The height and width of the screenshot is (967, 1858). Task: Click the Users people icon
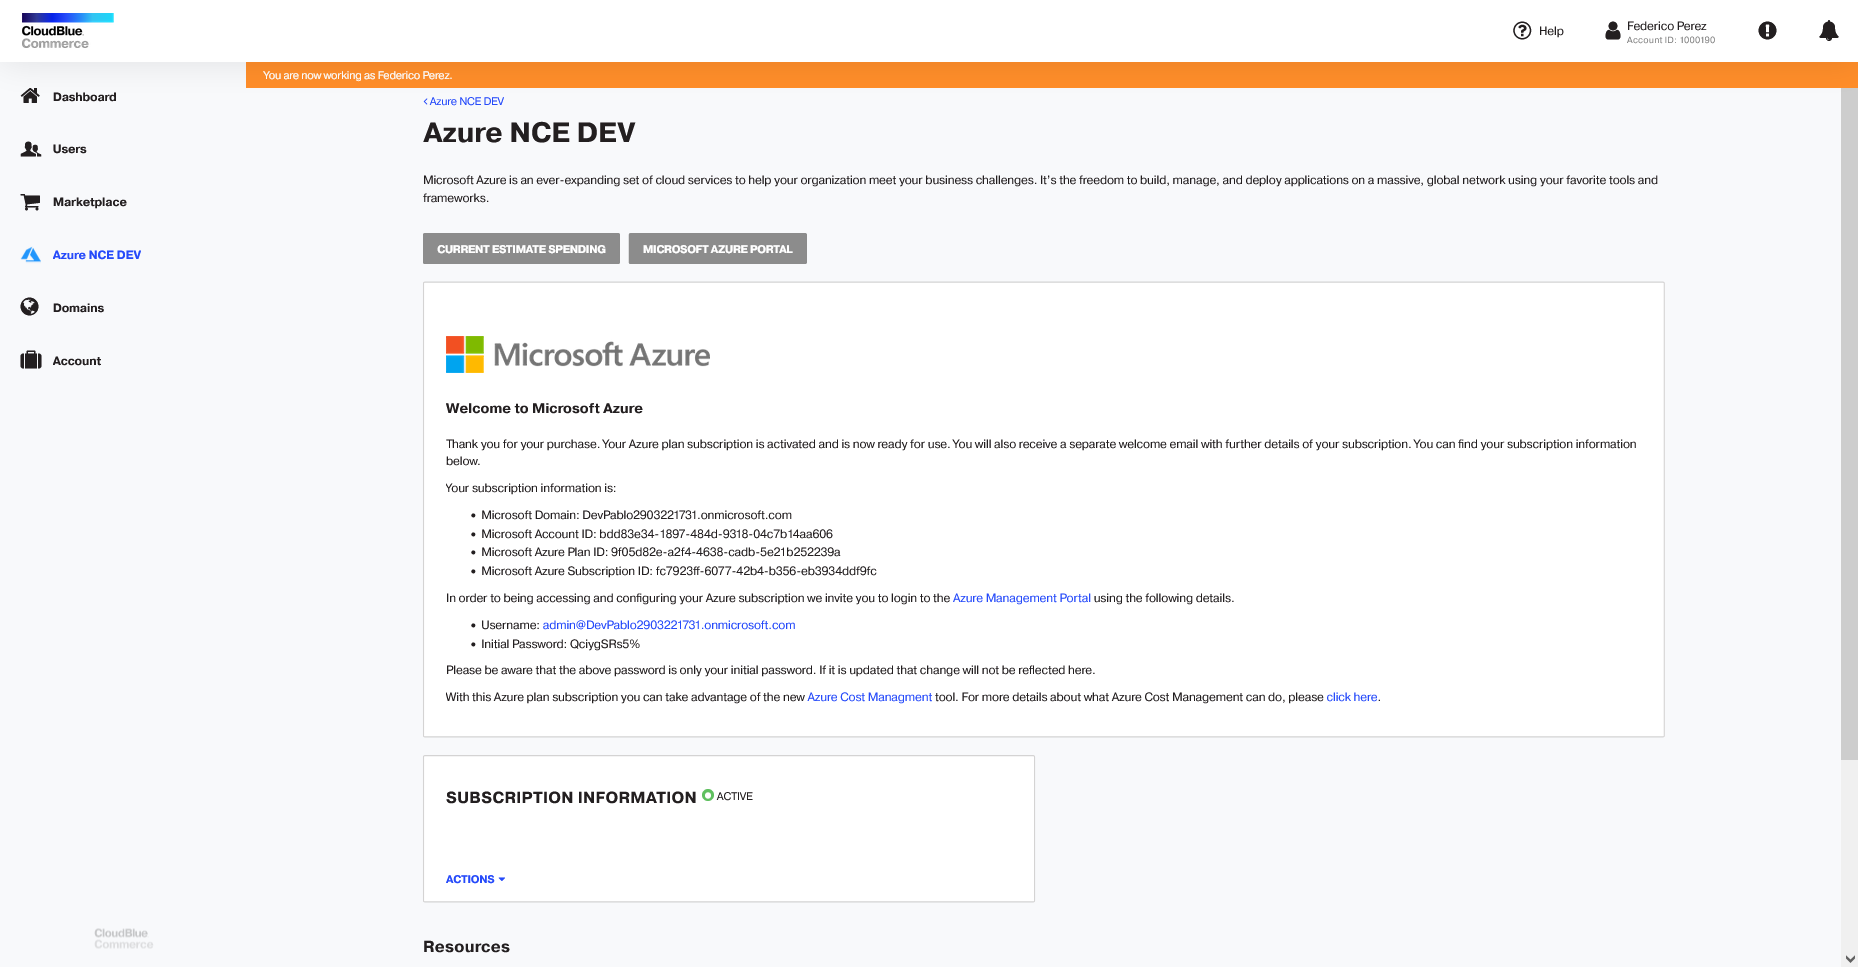(31, 149)
